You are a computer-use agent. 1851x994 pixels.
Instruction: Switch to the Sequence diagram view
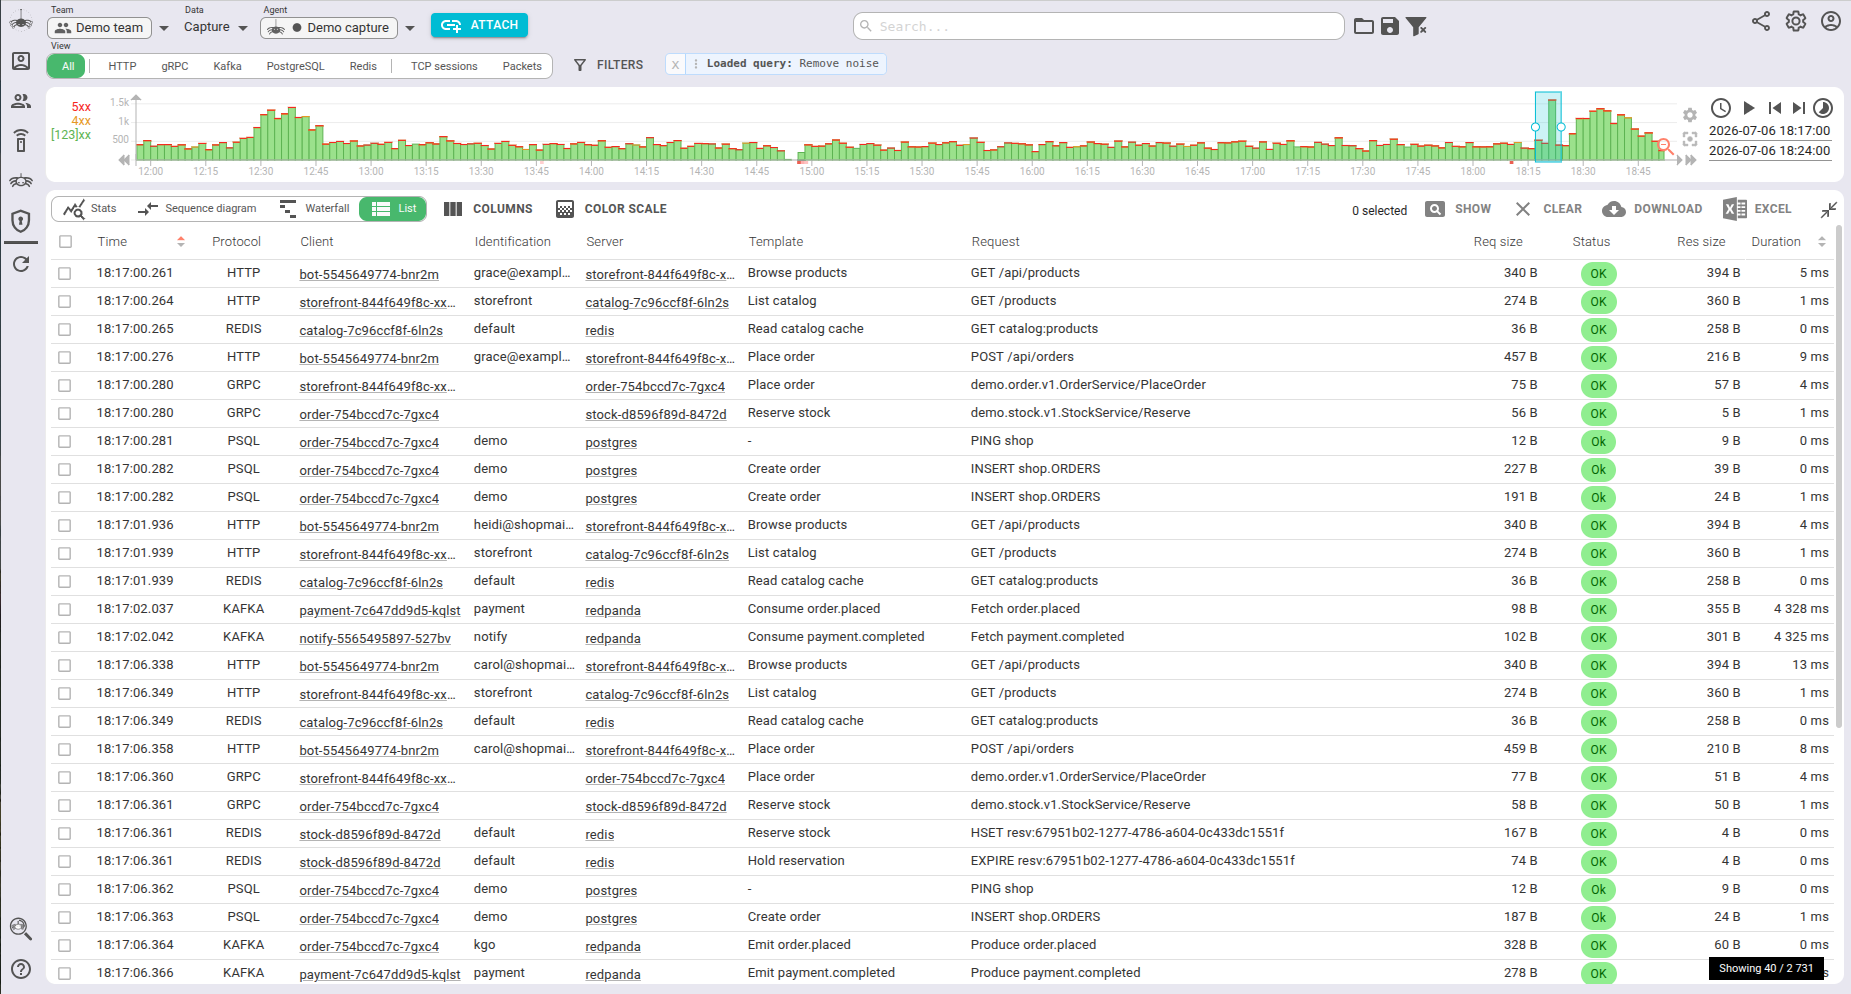198,208
